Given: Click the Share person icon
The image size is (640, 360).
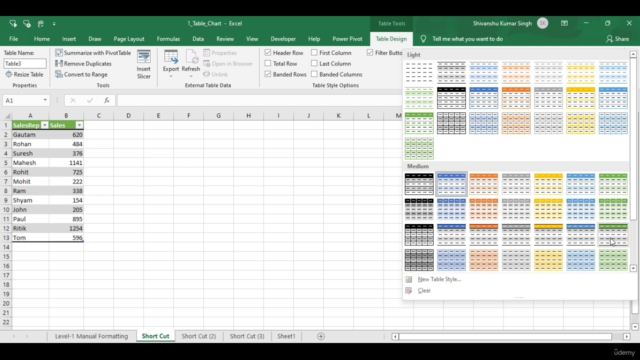Looking at the screenshot, I should click(x=609, y=39).
